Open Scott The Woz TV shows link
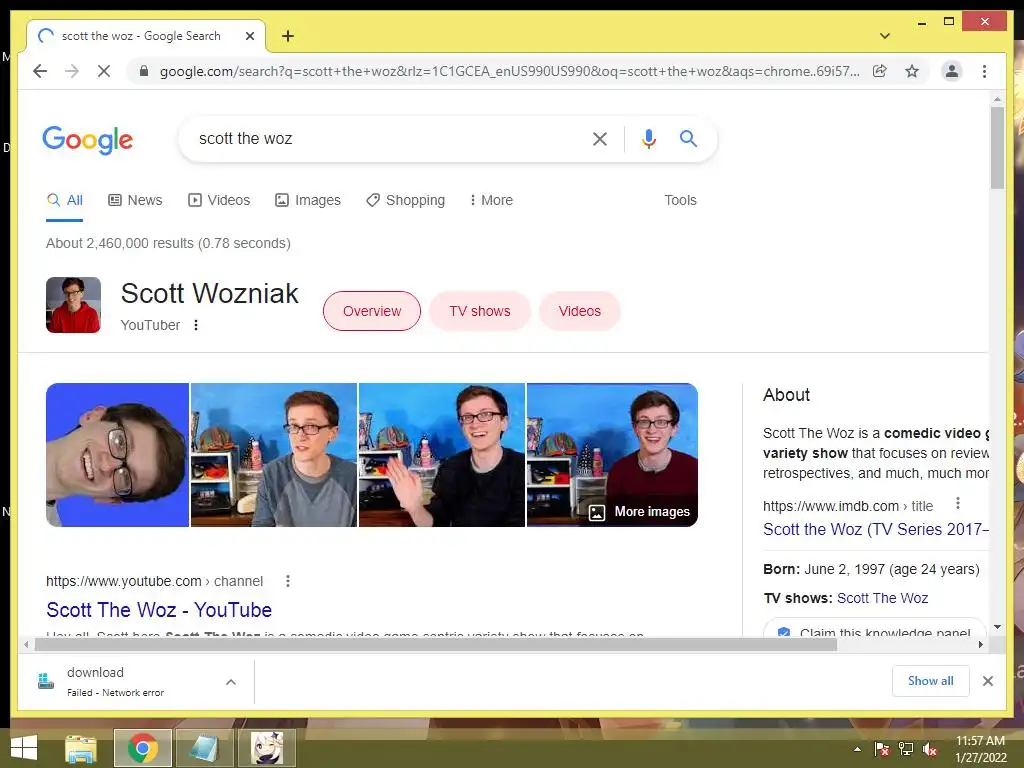Viewport: 1024px width, 768px height. [882, 598]
